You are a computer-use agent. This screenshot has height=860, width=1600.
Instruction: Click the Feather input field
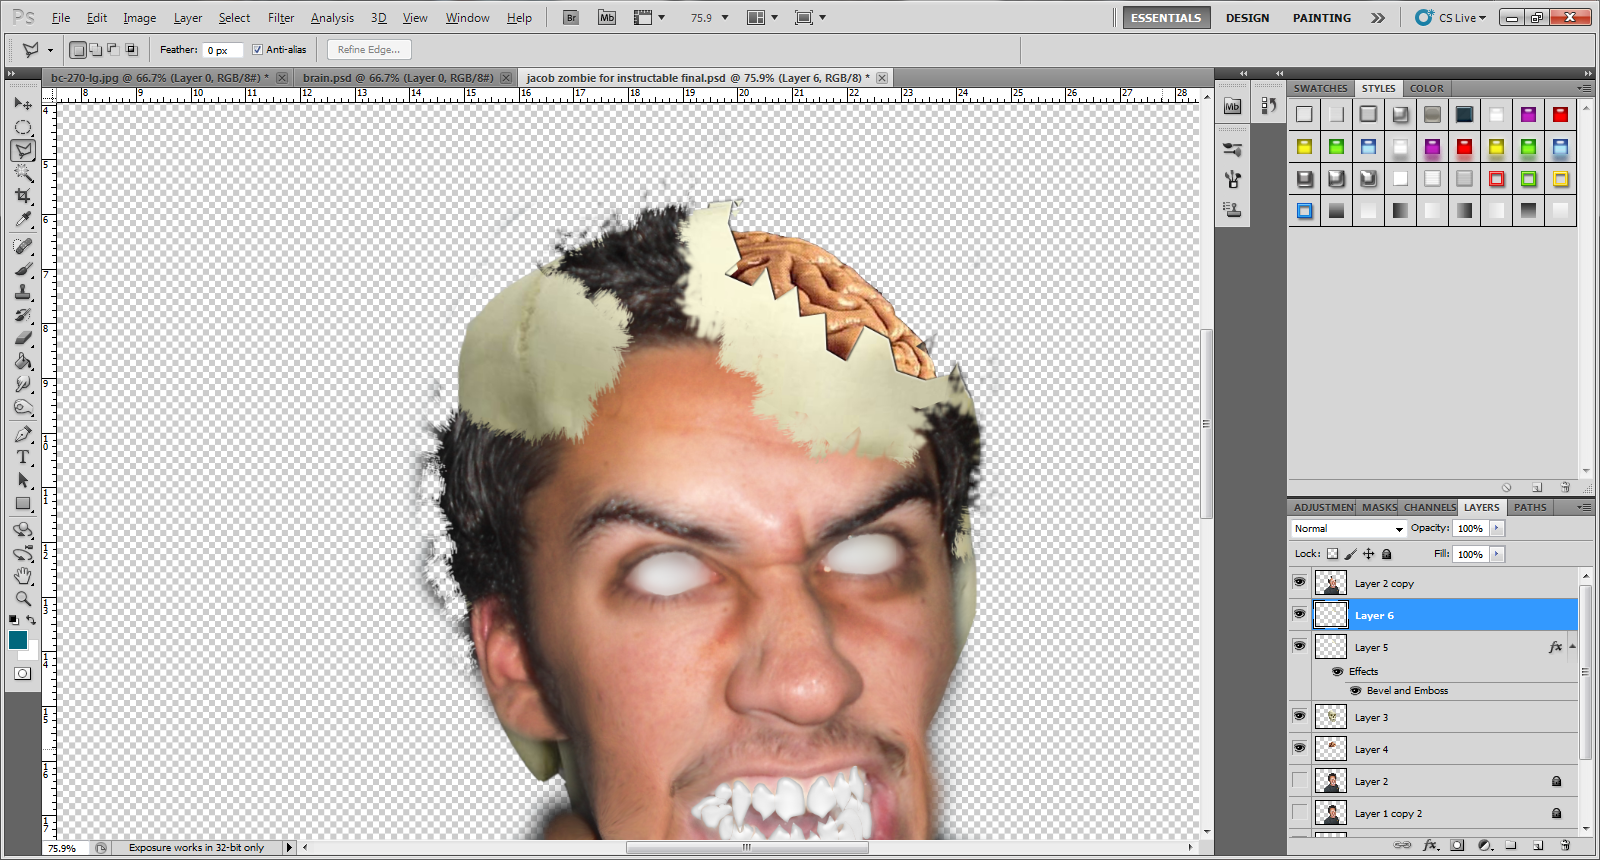pos(222,50)
